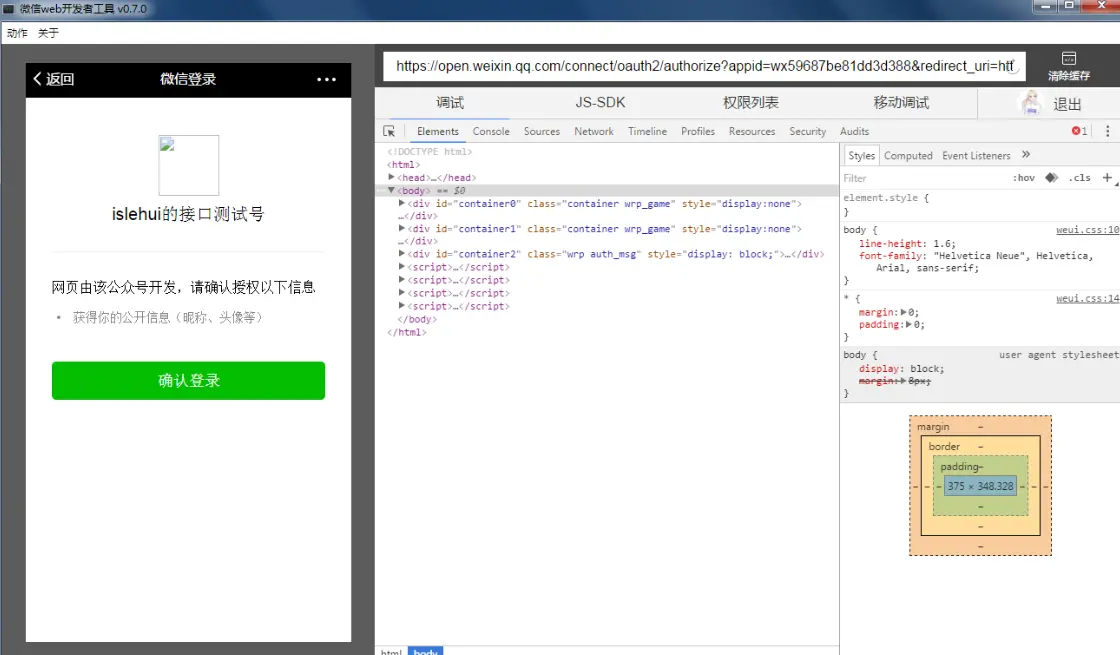The image size is (1120, 655).
Task: Click the user avatar next to 退出
Action: pos(1031,104)
